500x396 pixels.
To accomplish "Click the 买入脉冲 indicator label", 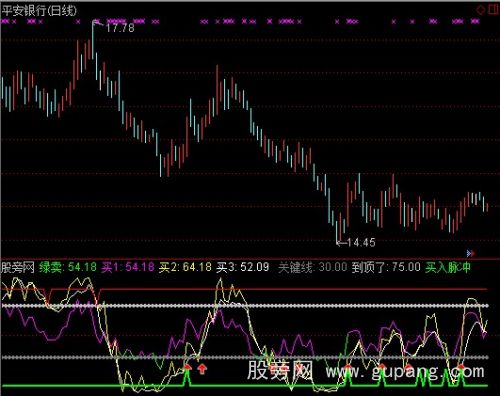I will pyautogui.click(x=448, y=267).
